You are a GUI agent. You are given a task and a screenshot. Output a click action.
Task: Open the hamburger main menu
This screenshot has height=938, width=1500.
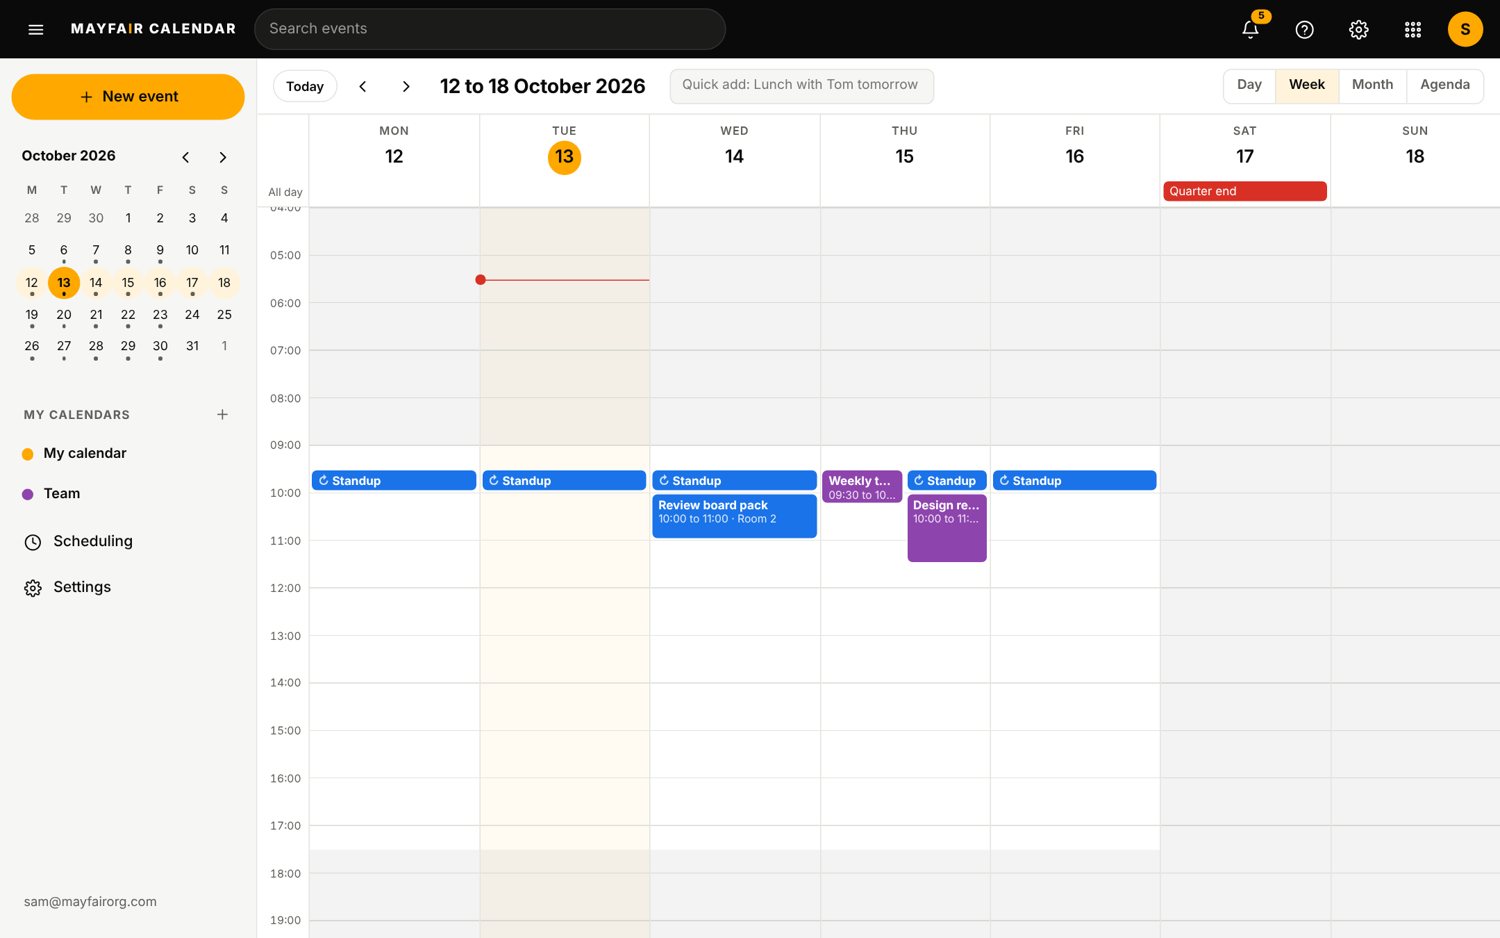36,29
